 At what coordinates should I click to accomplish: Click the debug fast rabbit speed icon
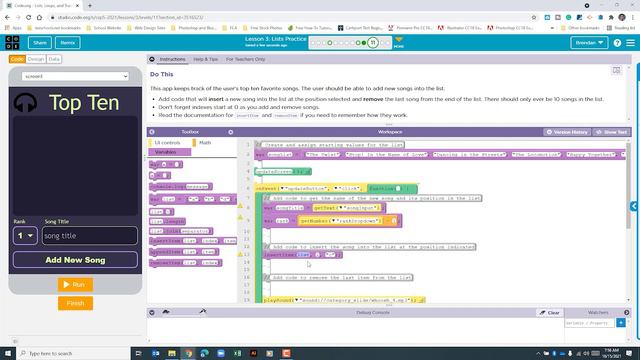[203, 312]
